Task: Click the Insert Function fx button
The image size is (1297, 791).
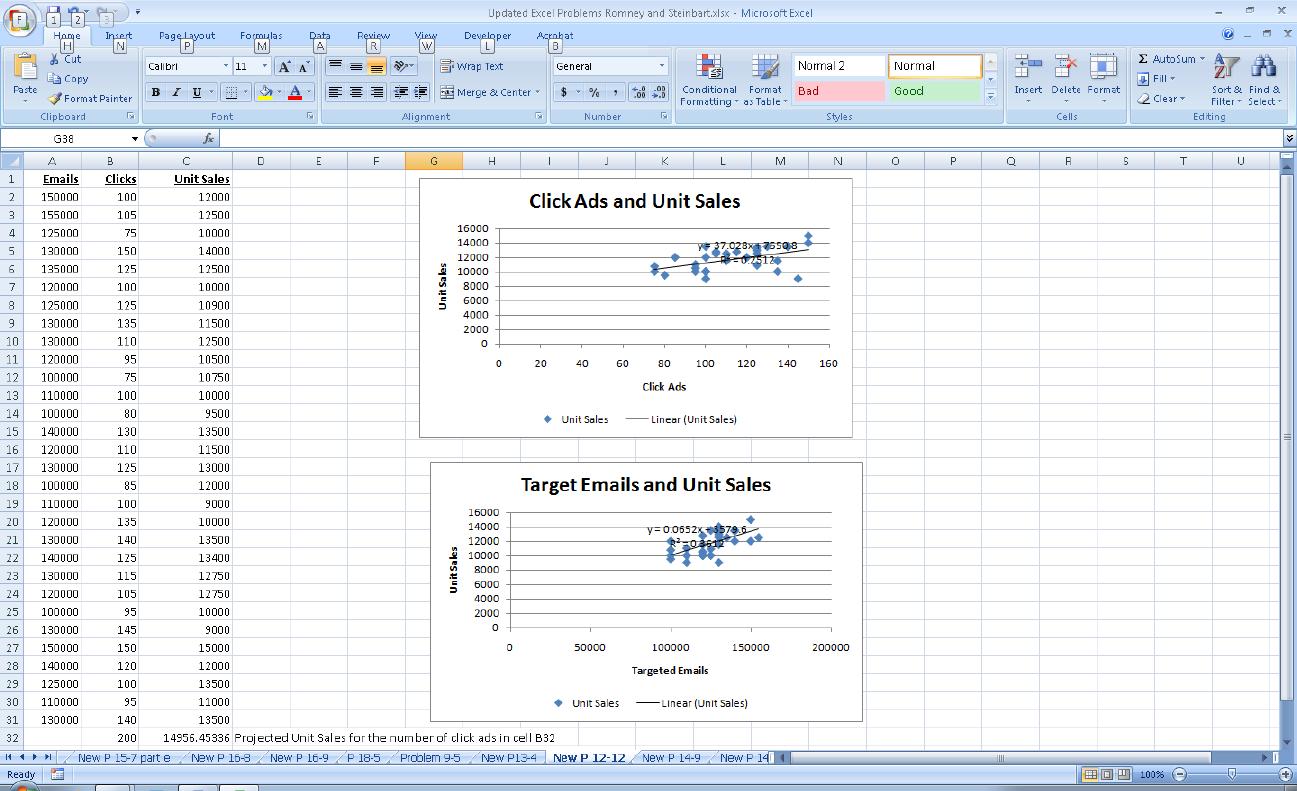Action: 209,139
